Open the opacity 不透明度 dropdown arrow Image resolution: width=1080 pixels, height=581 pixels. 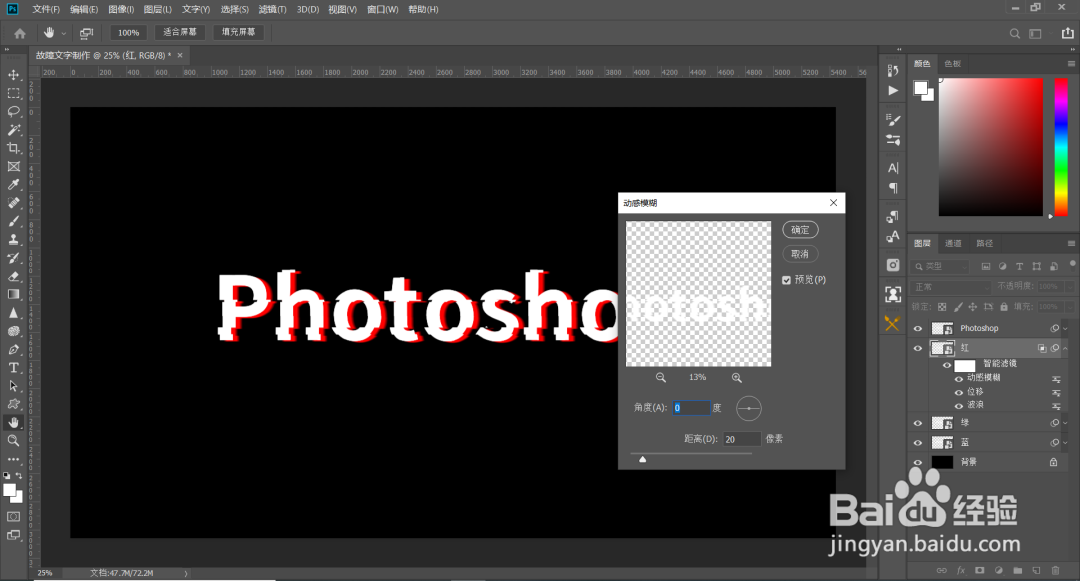coord(1069,286)
